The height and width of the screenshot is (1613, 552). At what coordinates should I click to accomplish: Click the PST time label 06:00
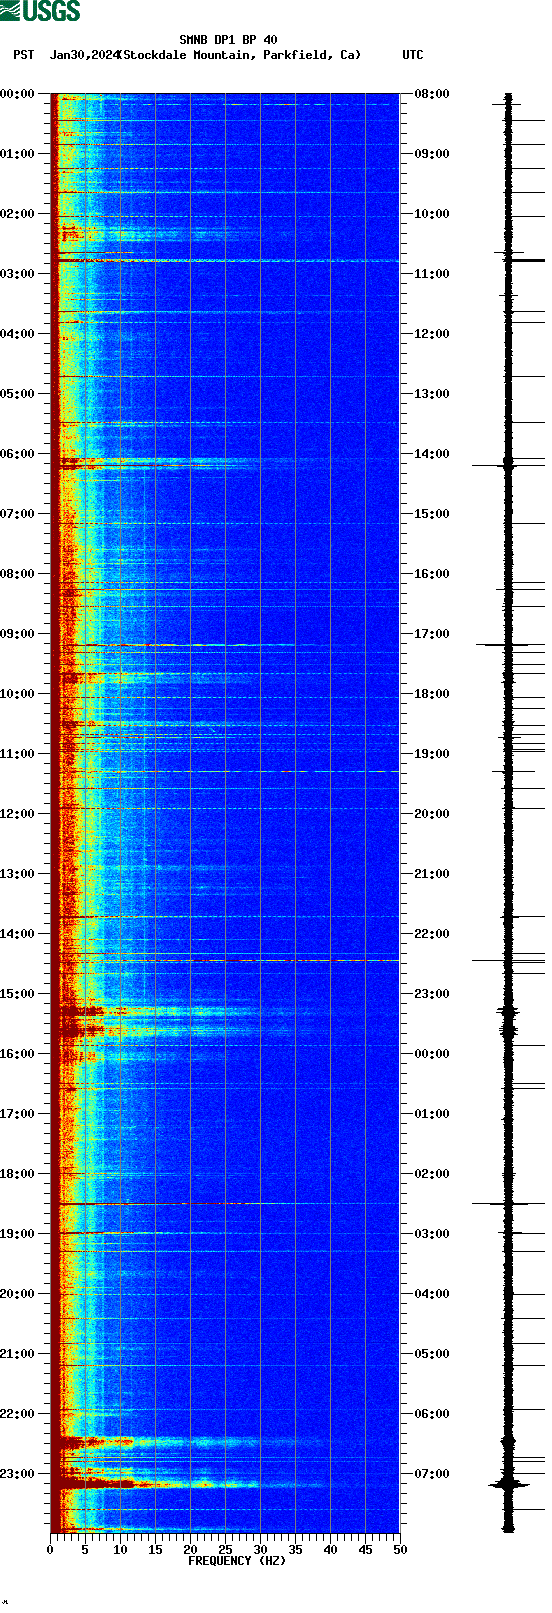(17, 454)
